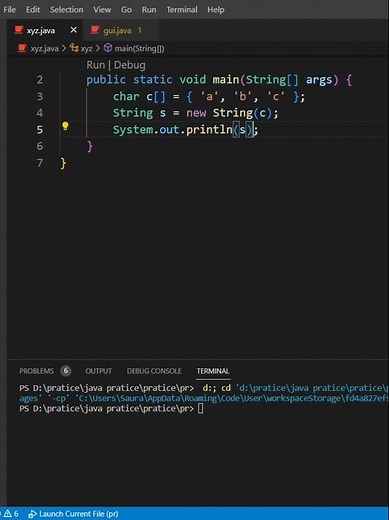Screen dimensions: 389x520
Task: Open the Go menu
Action: point(126,10)
